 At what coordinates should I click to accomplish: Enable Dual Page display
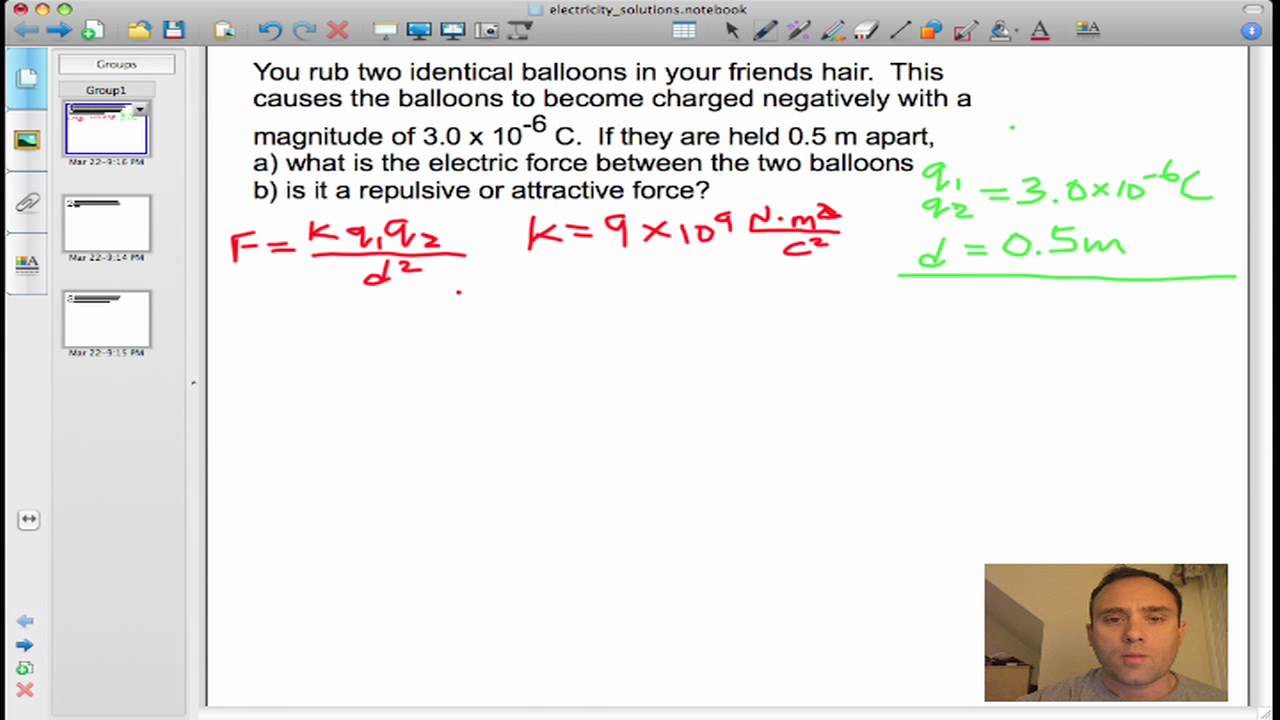(453, 30)
